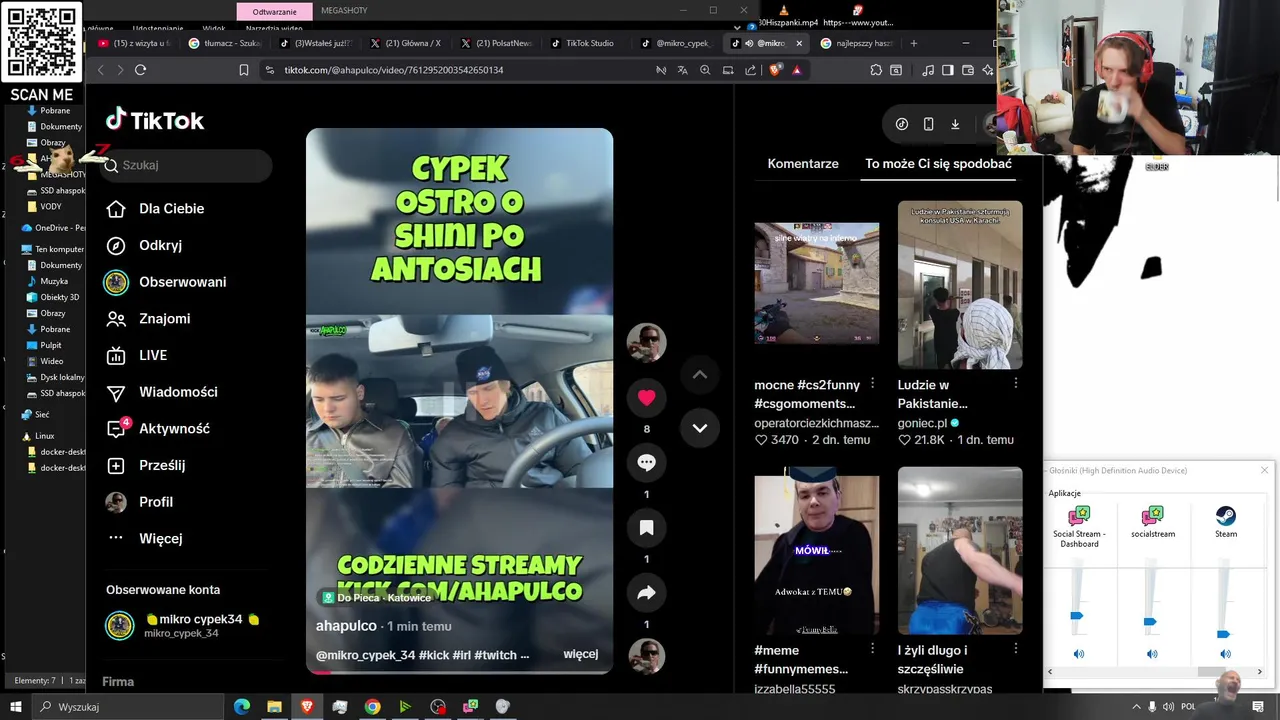Open the phone app icon in TikTok header
The height and width of the screenshot is (720, 1280).
[928, 124]
